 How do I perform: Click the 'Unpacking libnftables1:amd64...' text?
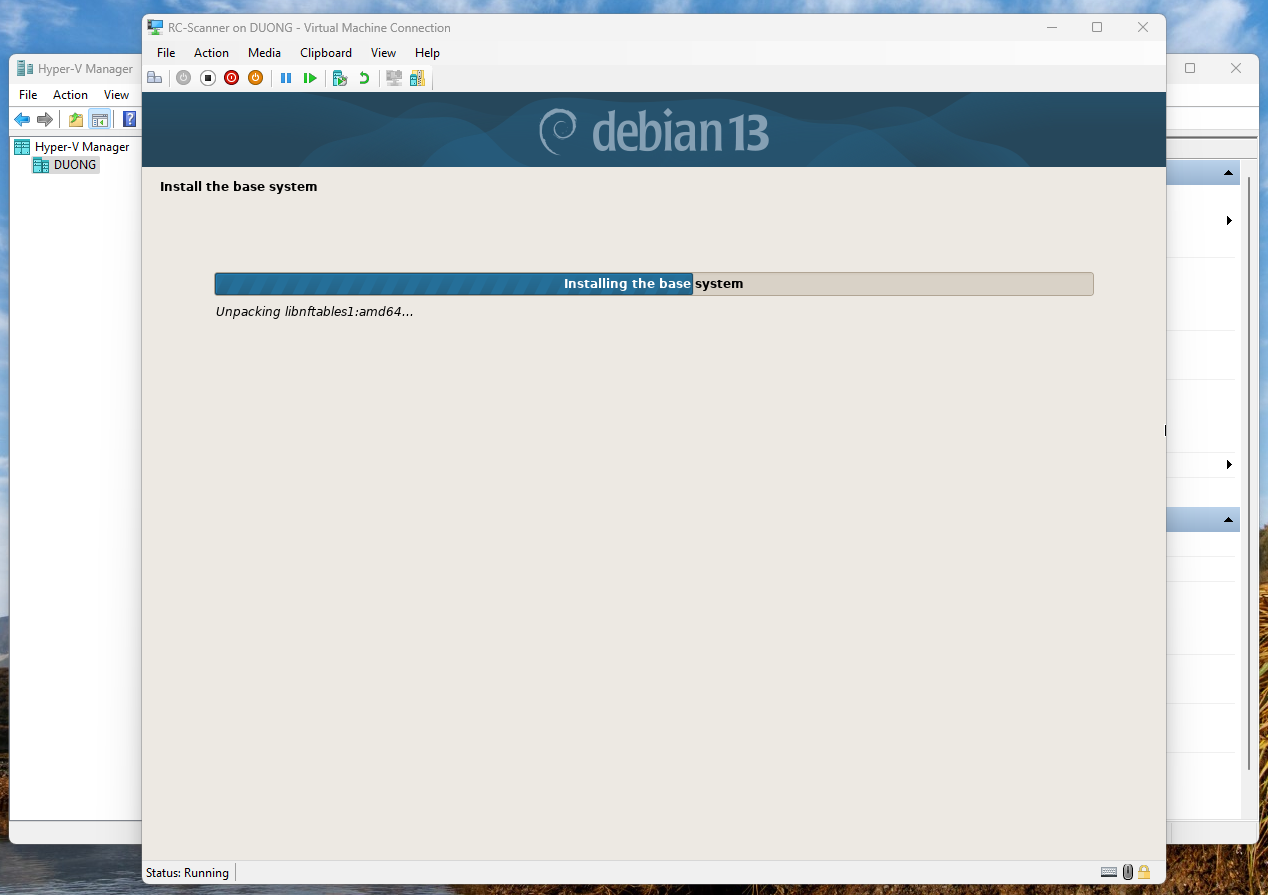(315, 312)
